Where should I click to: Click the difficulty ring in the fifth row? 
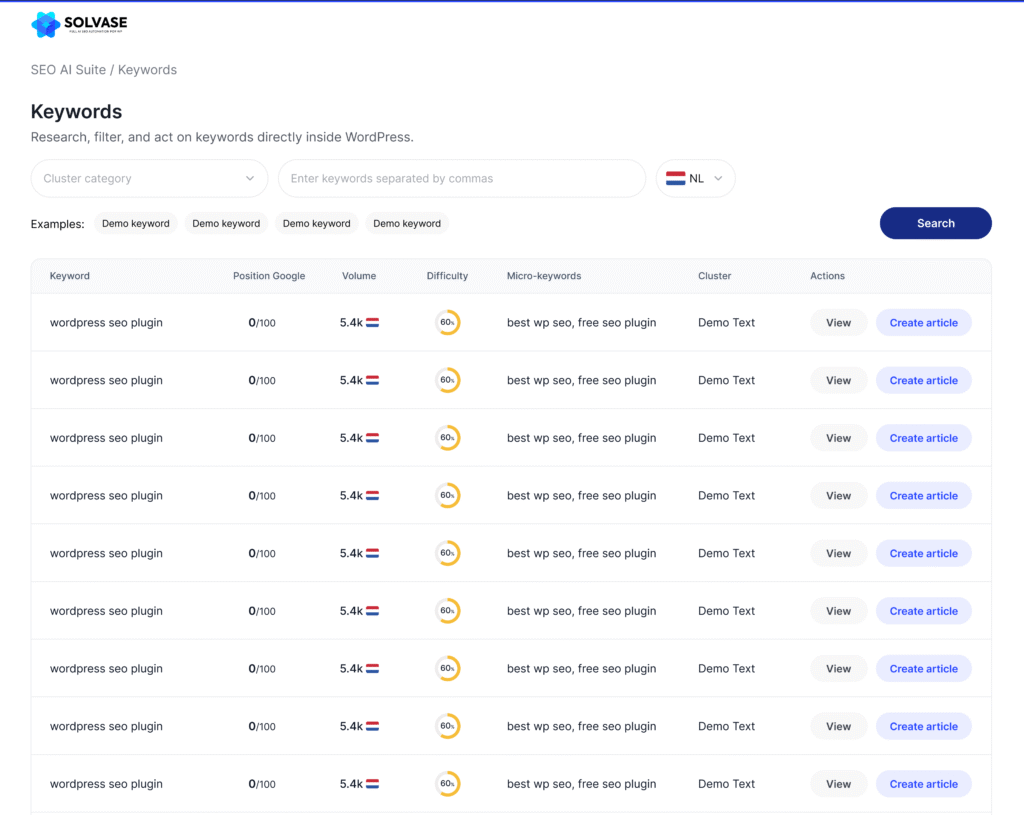coord(447,554)
